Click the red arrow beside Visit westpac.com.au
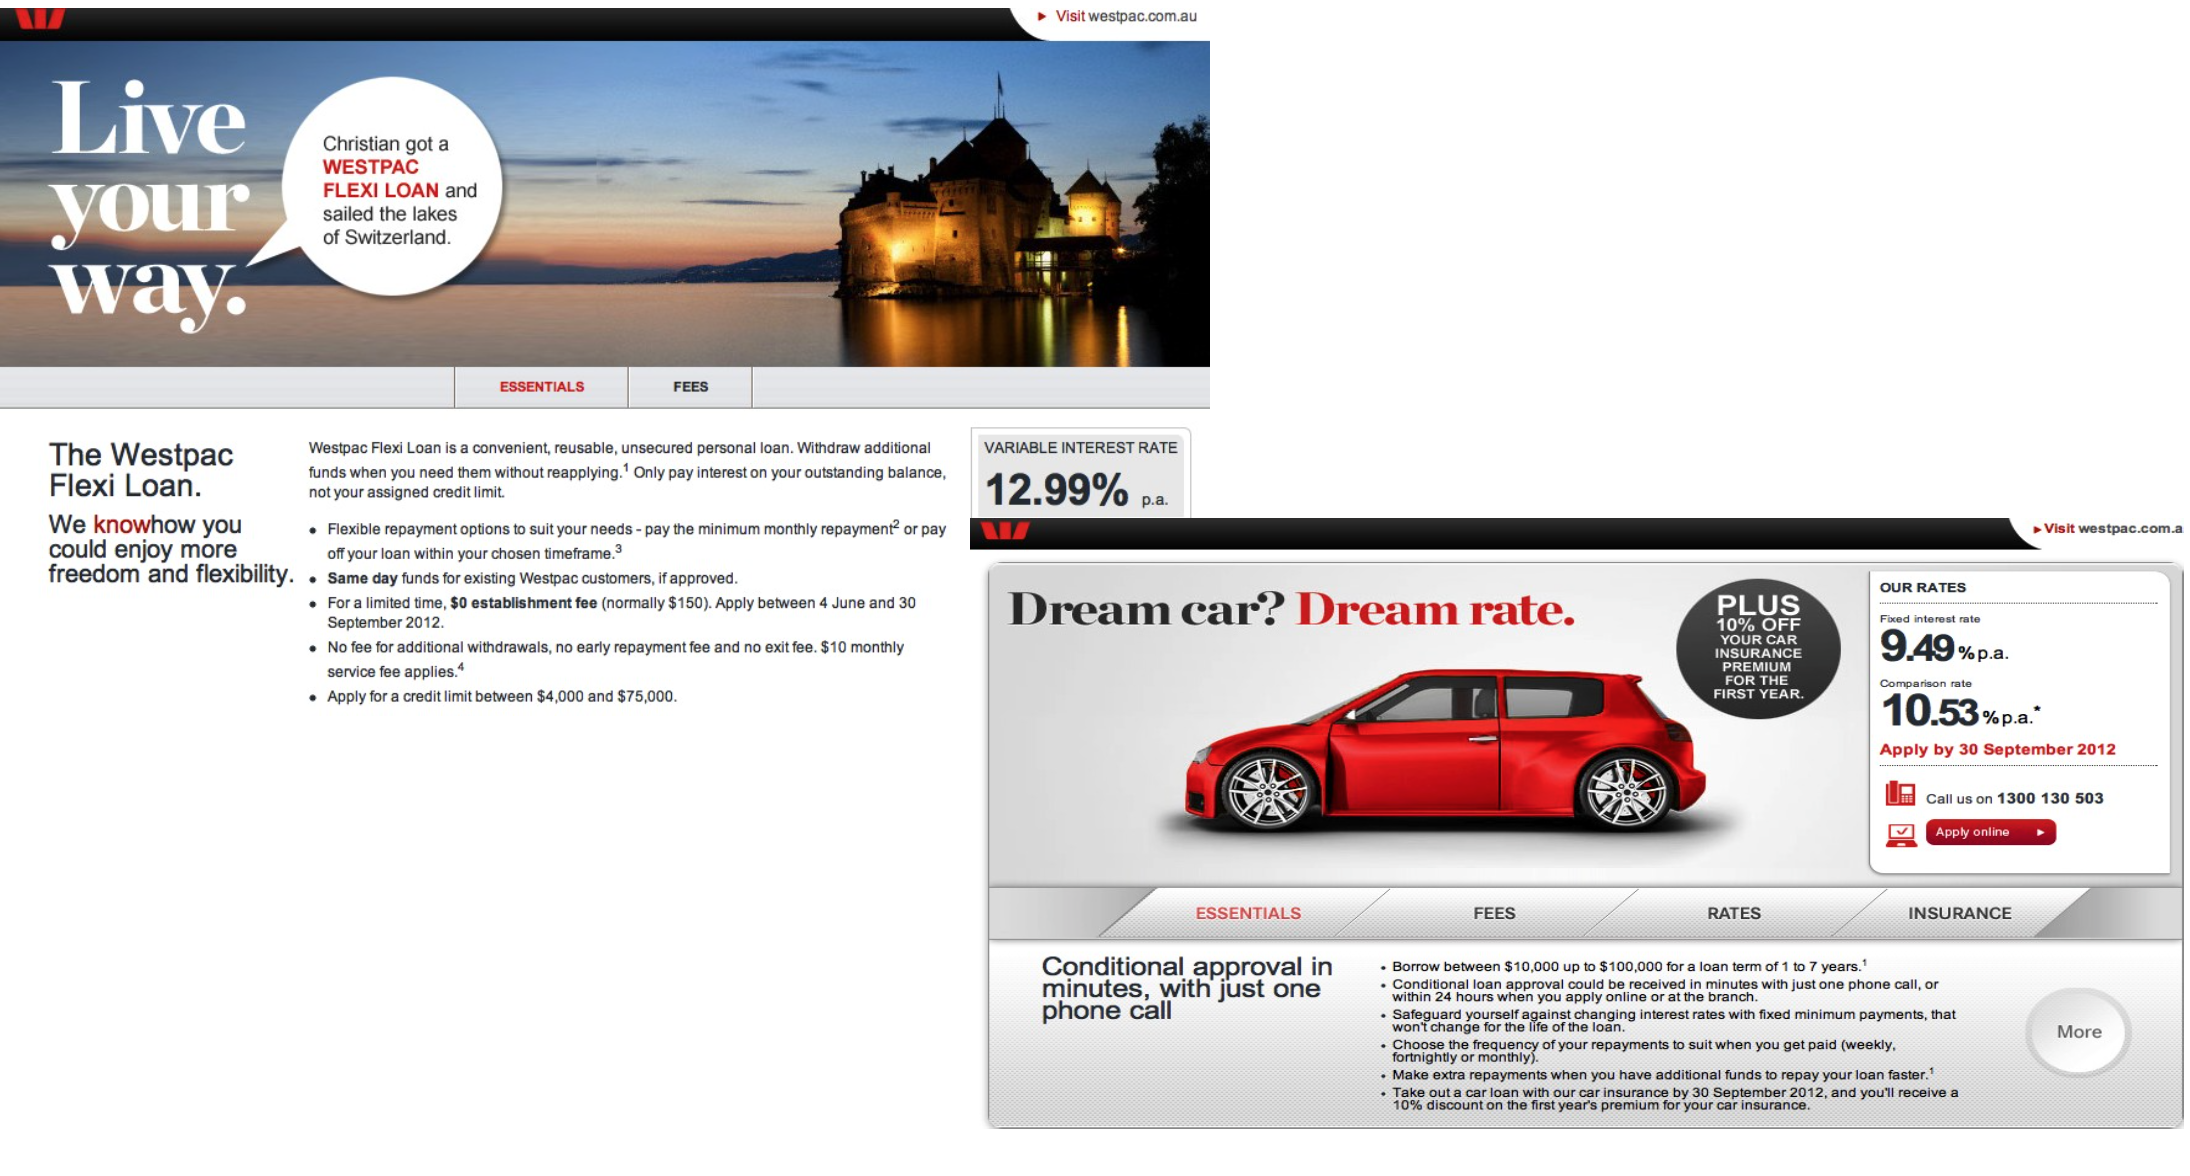Screen dimensions: 2190x1176 tap(1042, 16)
